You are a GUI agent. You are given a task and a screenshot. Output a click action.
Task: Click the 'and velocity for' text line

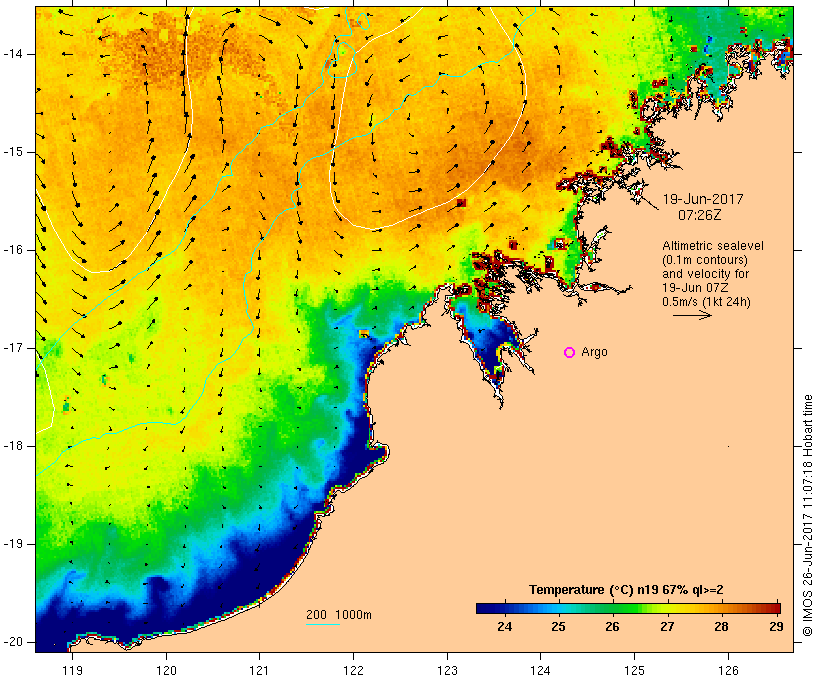pos(705,274)
